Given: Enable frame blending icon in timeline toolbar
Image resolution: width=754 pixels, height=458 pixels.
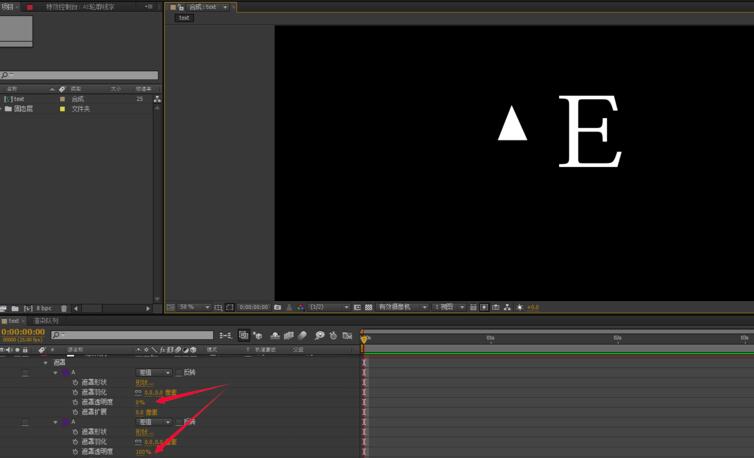Looking at the screenshot, I should 289,335.
